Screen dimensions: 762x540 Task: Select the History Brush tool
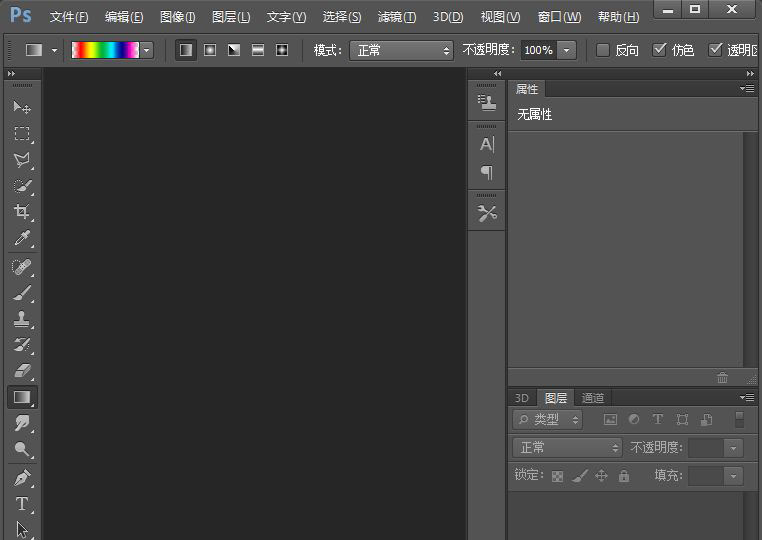point(22,345)
